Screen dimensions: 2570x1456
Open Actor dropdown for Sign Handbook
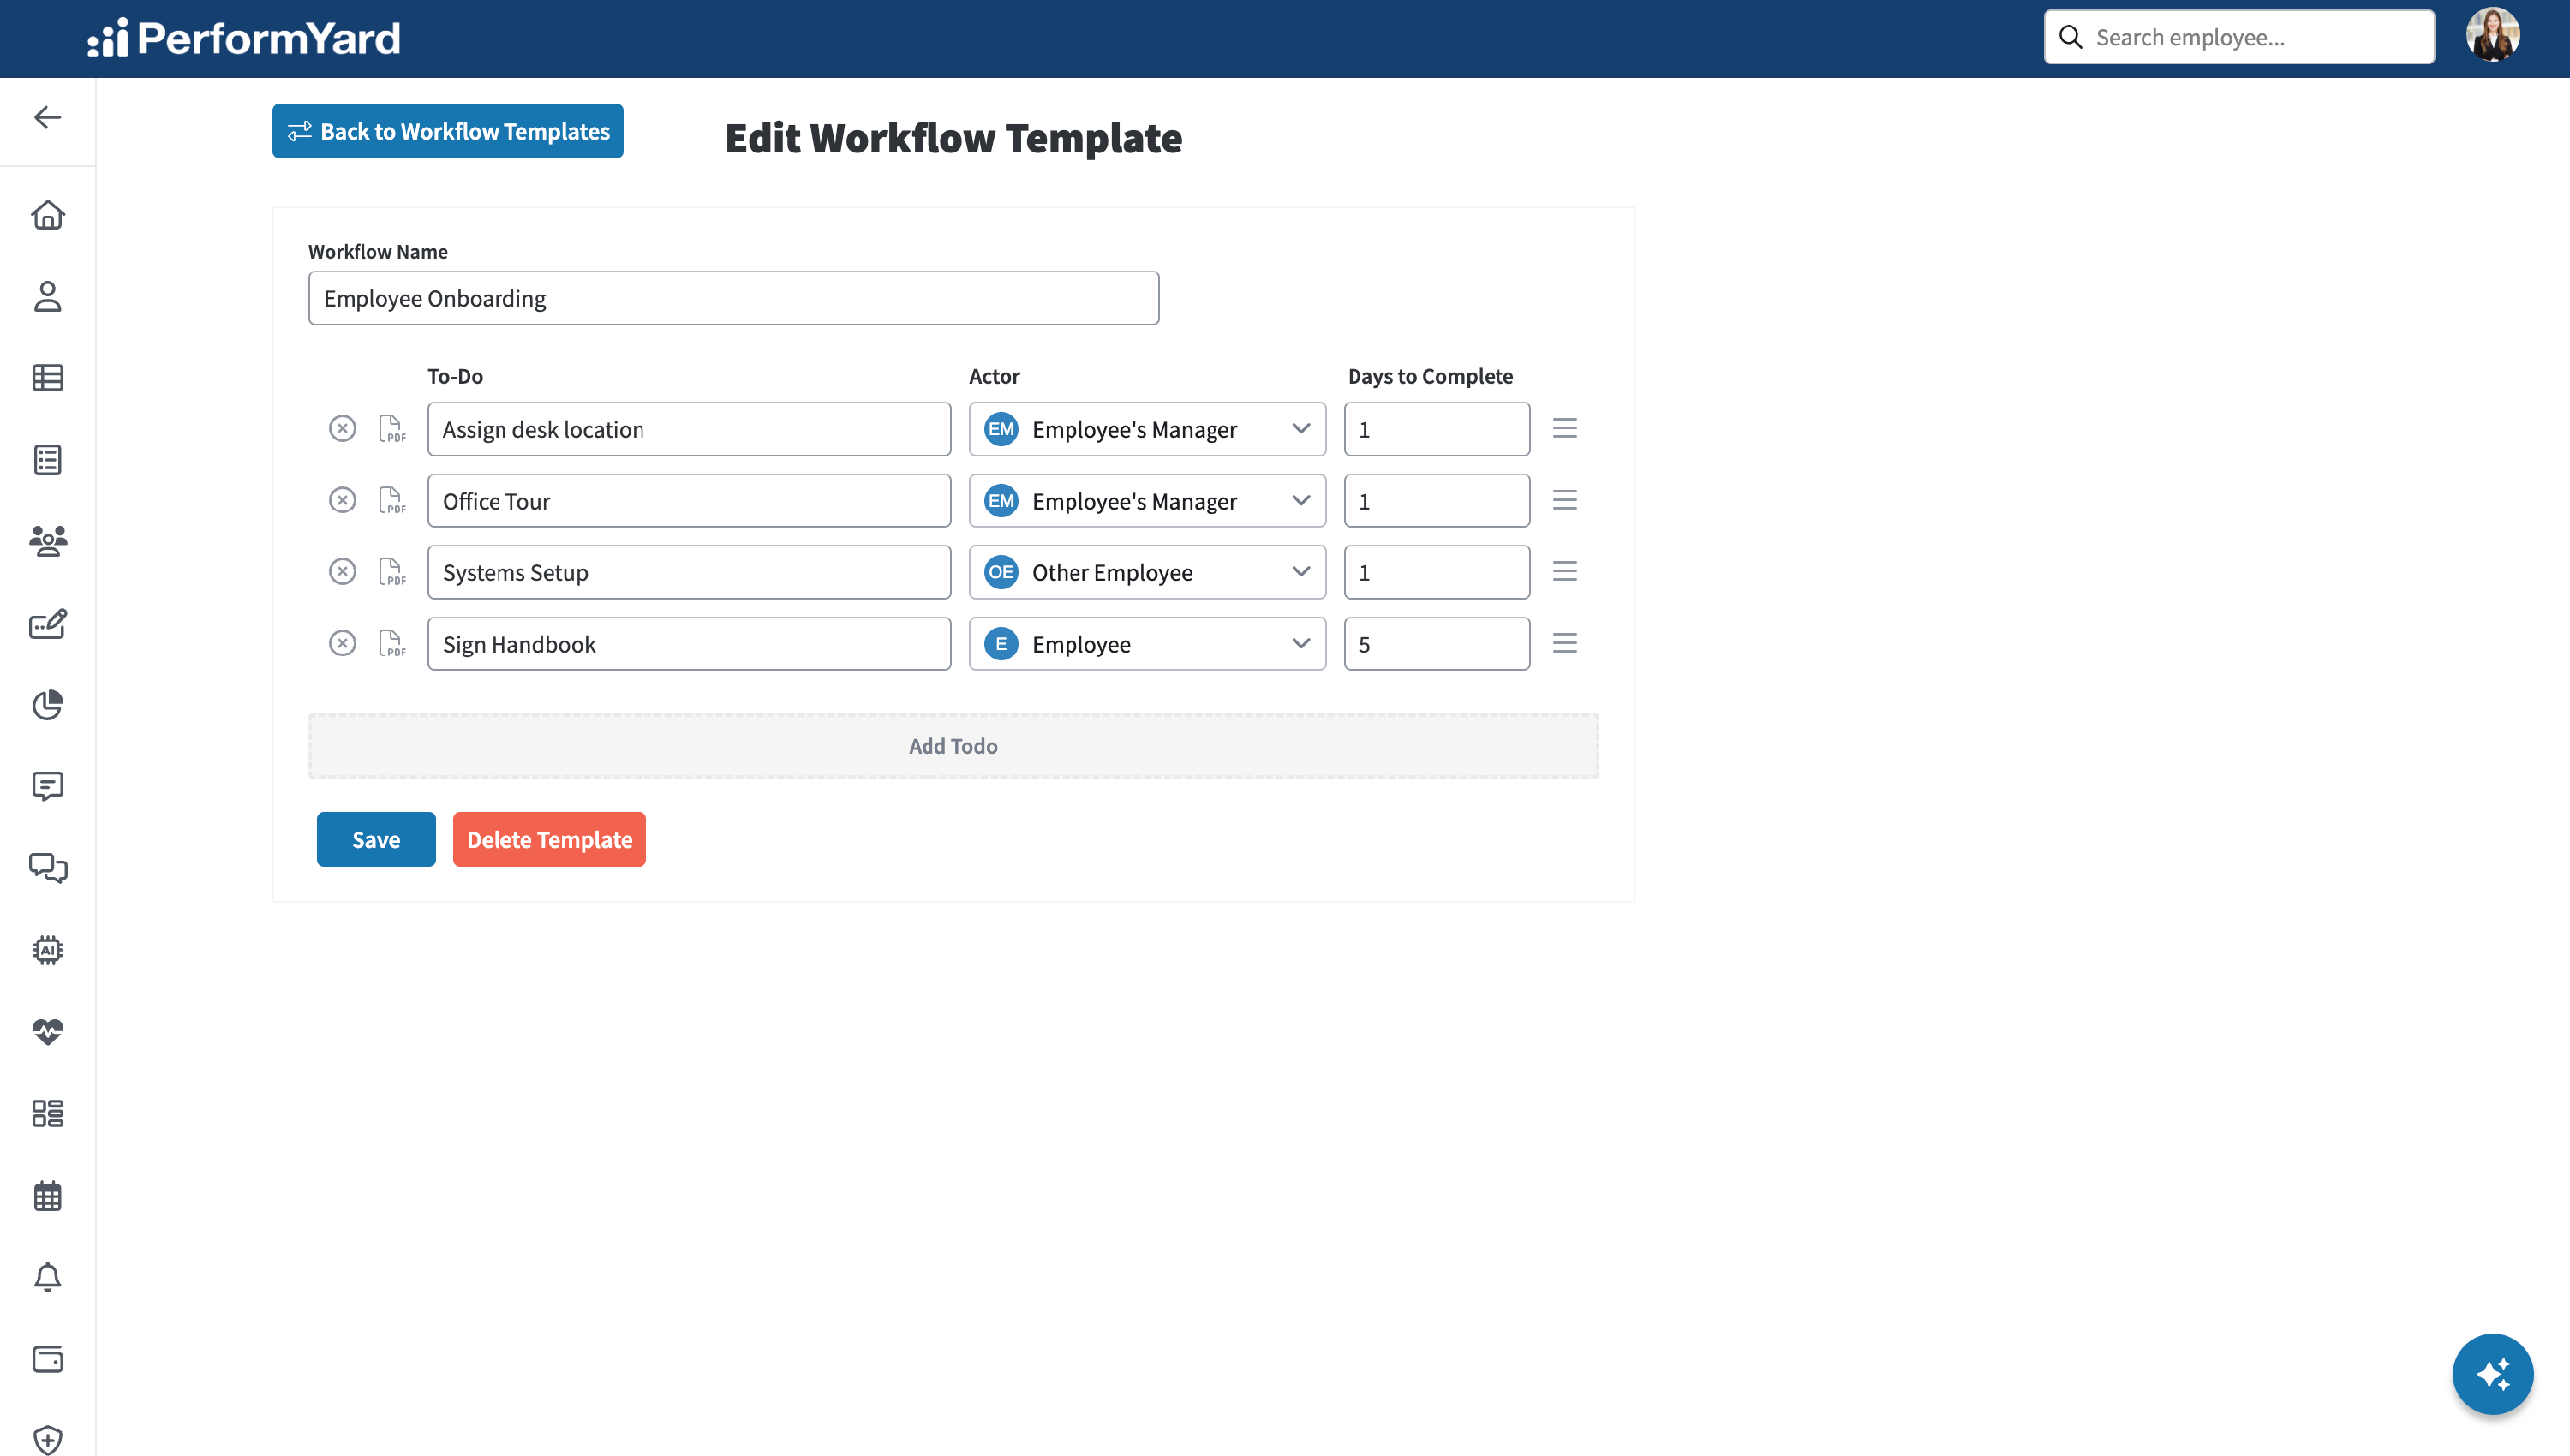pos(1147,643)
